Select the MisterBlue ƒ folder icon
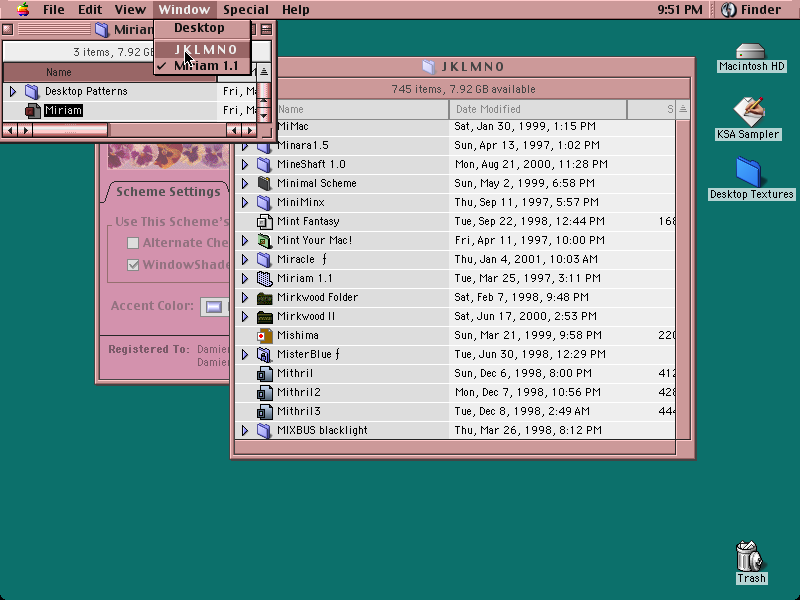This screenshot has height=600, width=800. click(x=264, y=354)
